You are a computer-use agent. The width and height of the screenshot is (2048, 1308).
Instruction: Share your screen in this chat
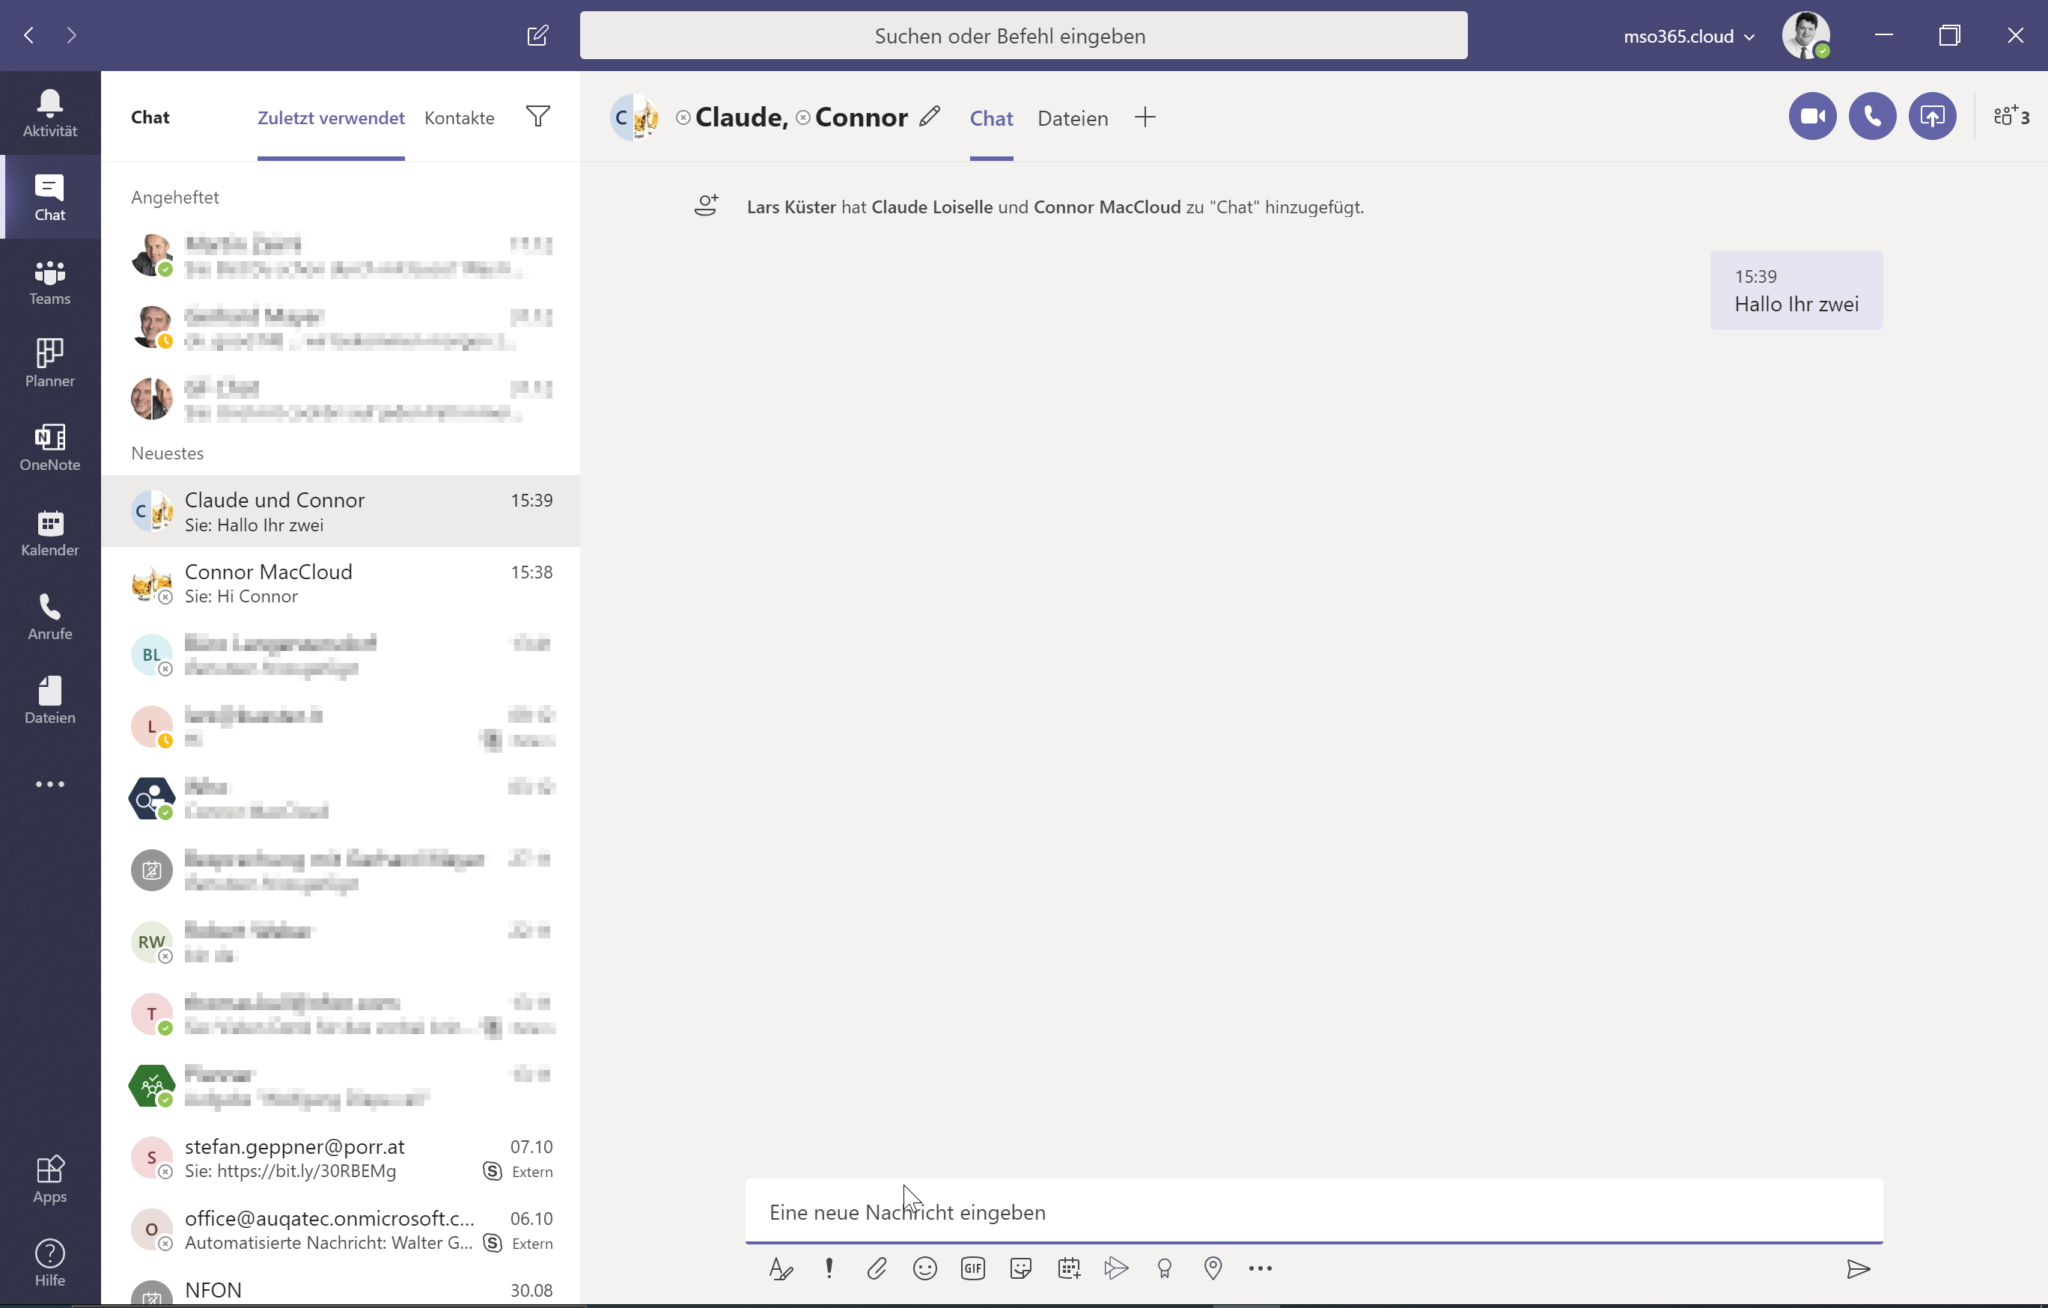point(1932,117)
